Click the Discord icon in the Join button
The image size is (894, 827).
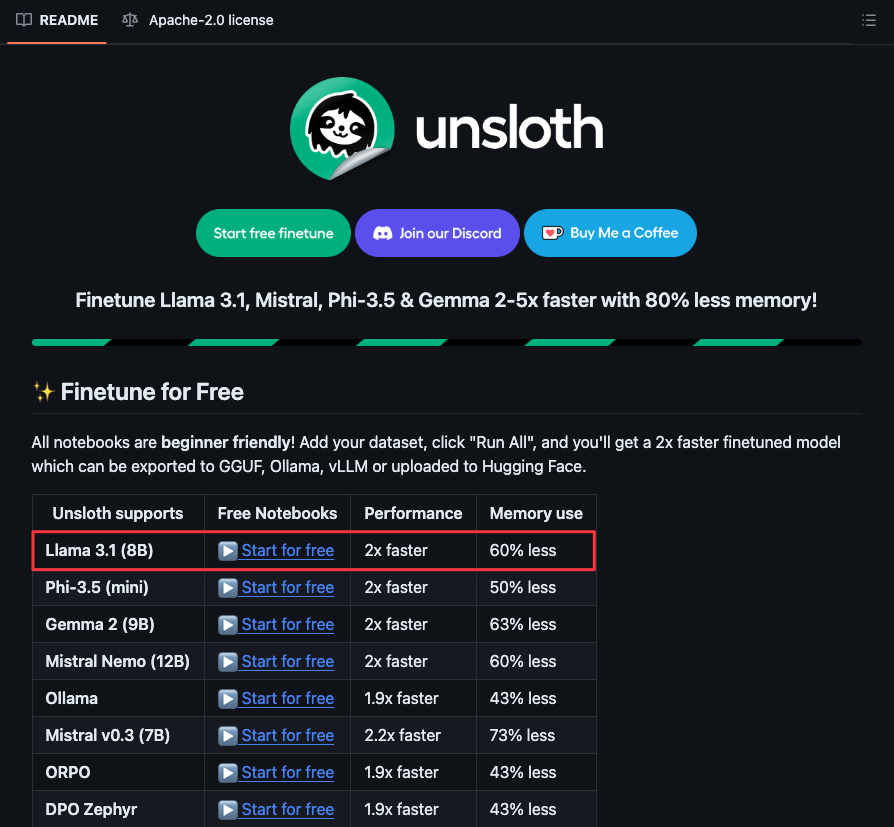point(383,233)
